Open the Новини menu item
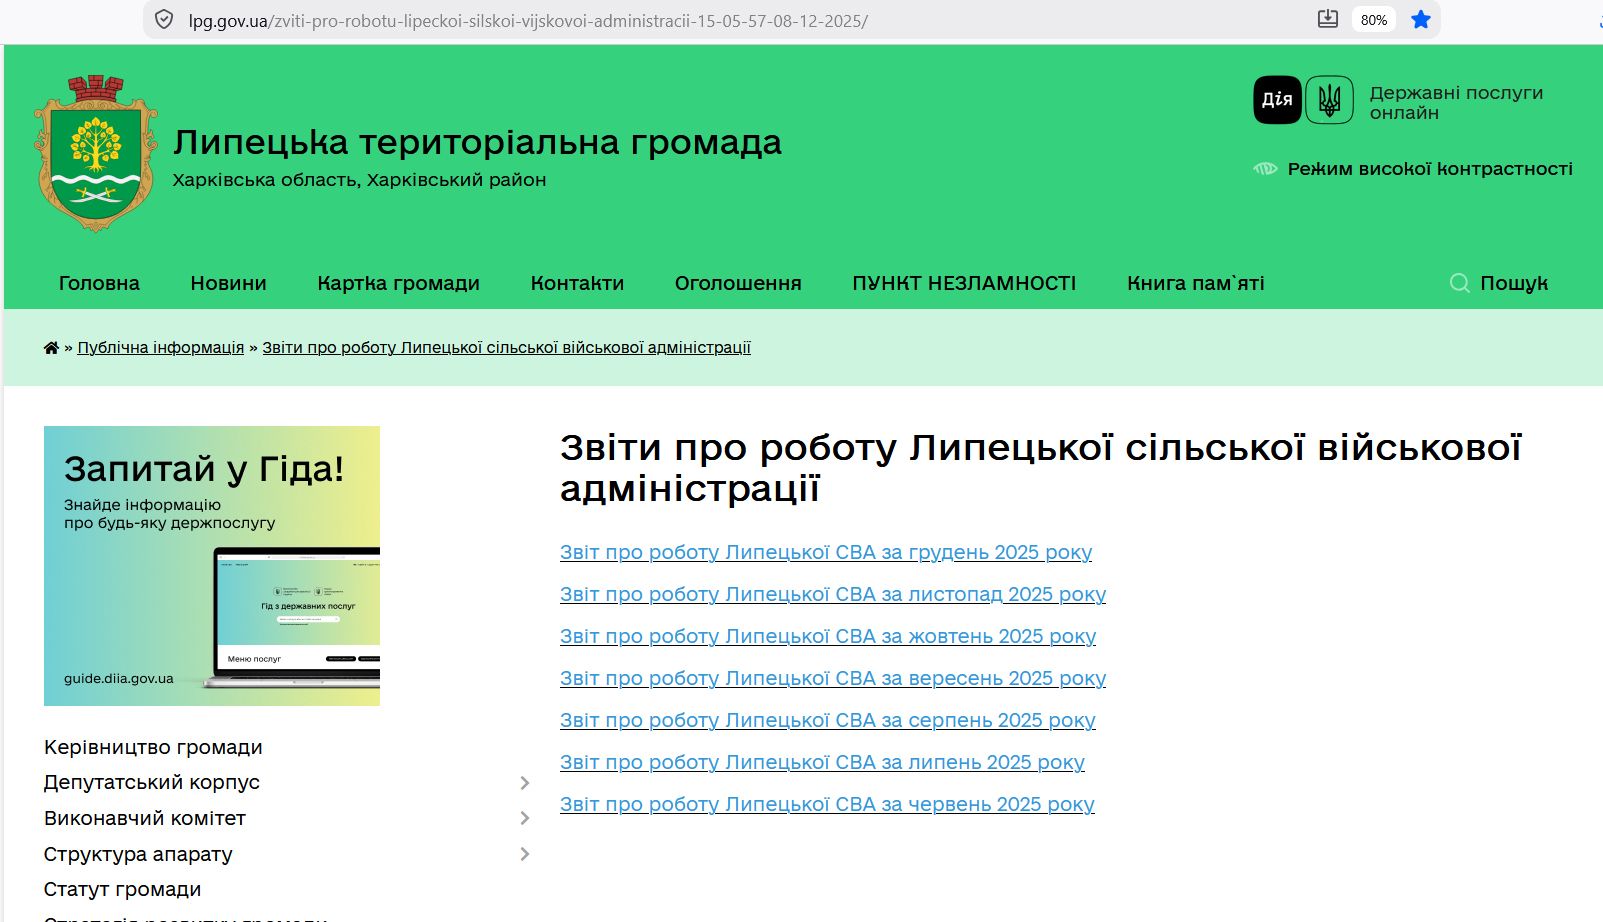Image resolution: width=1603 pixels, height=922 pixels. pyautogui.click(x=228, y=283)
